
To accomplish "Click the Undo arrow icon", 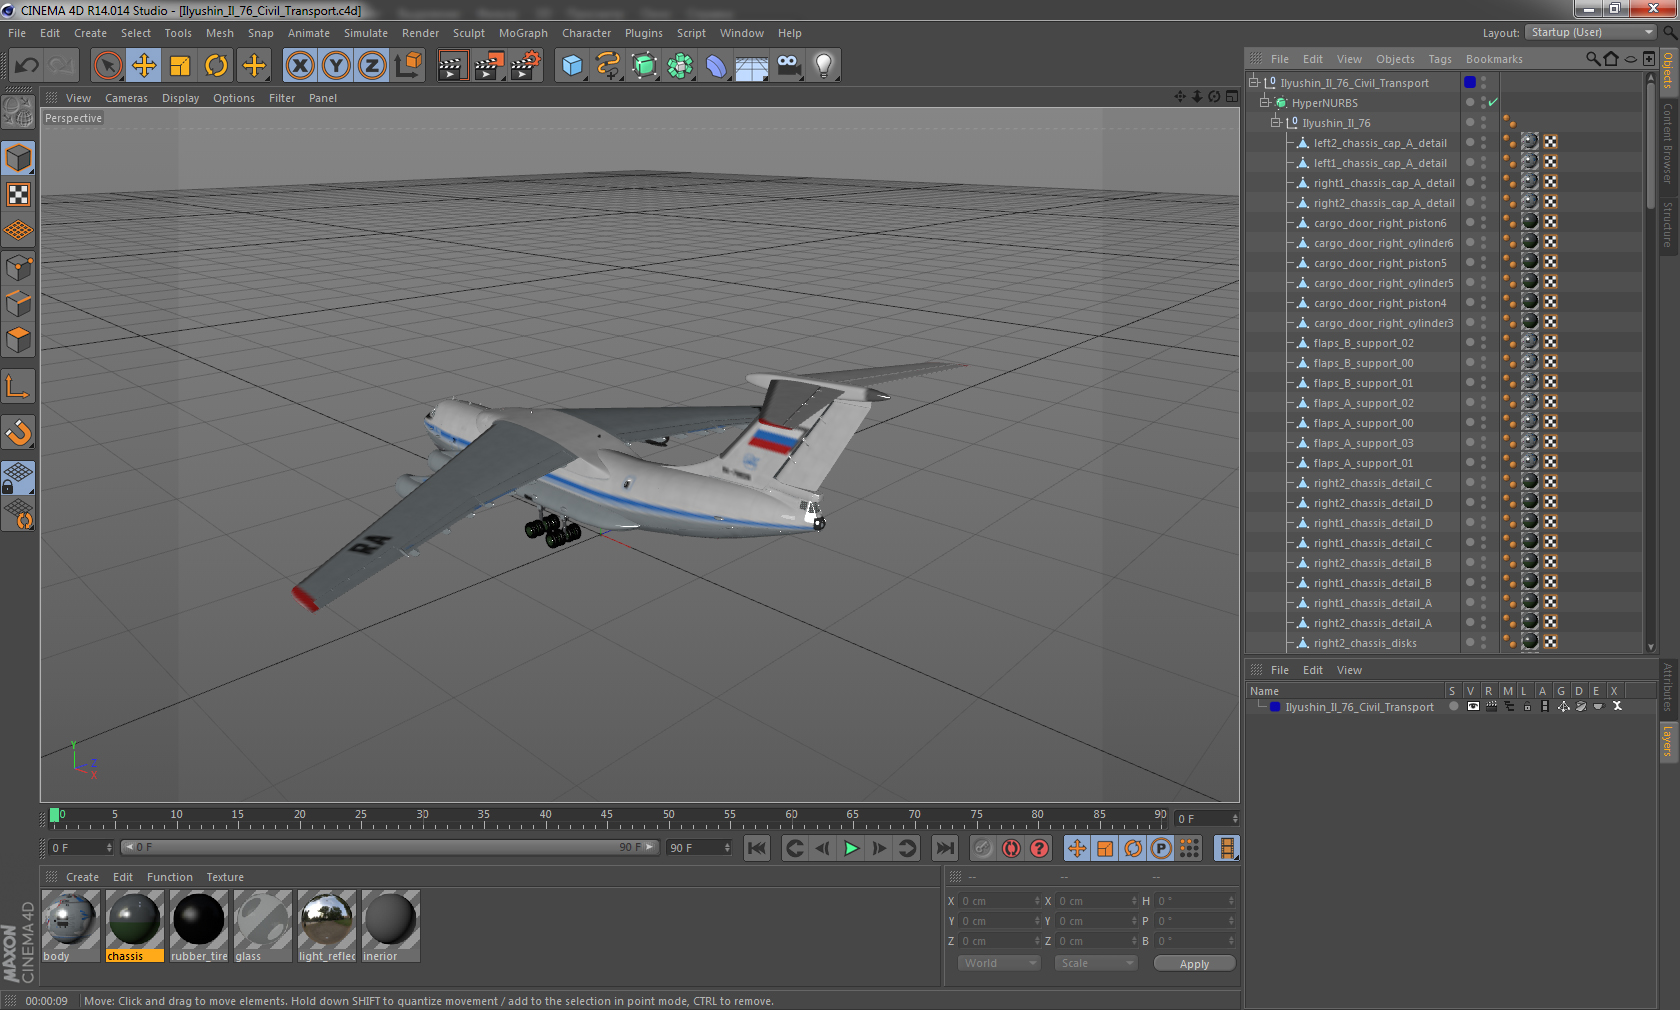I will click(x=26, y=66).
